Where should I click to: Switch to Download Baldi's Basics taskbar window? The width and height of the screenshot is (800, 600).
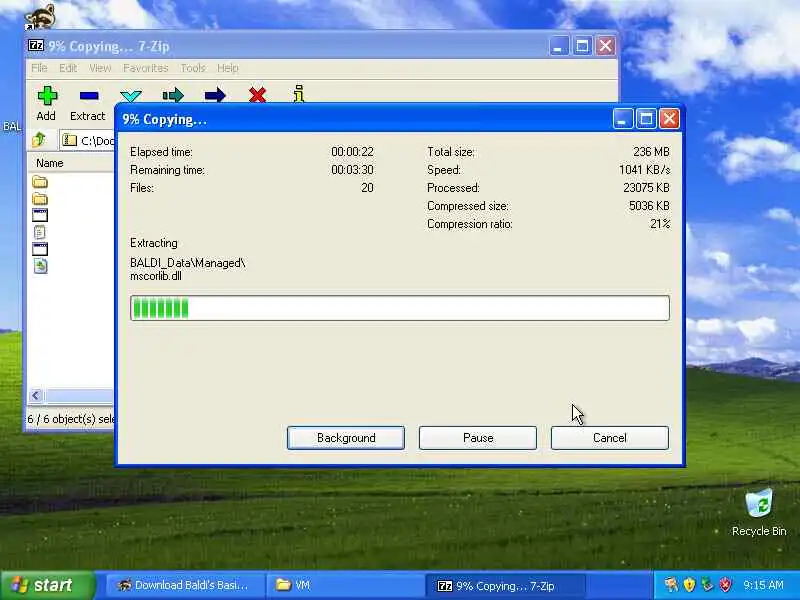click(x=184, y=585)
